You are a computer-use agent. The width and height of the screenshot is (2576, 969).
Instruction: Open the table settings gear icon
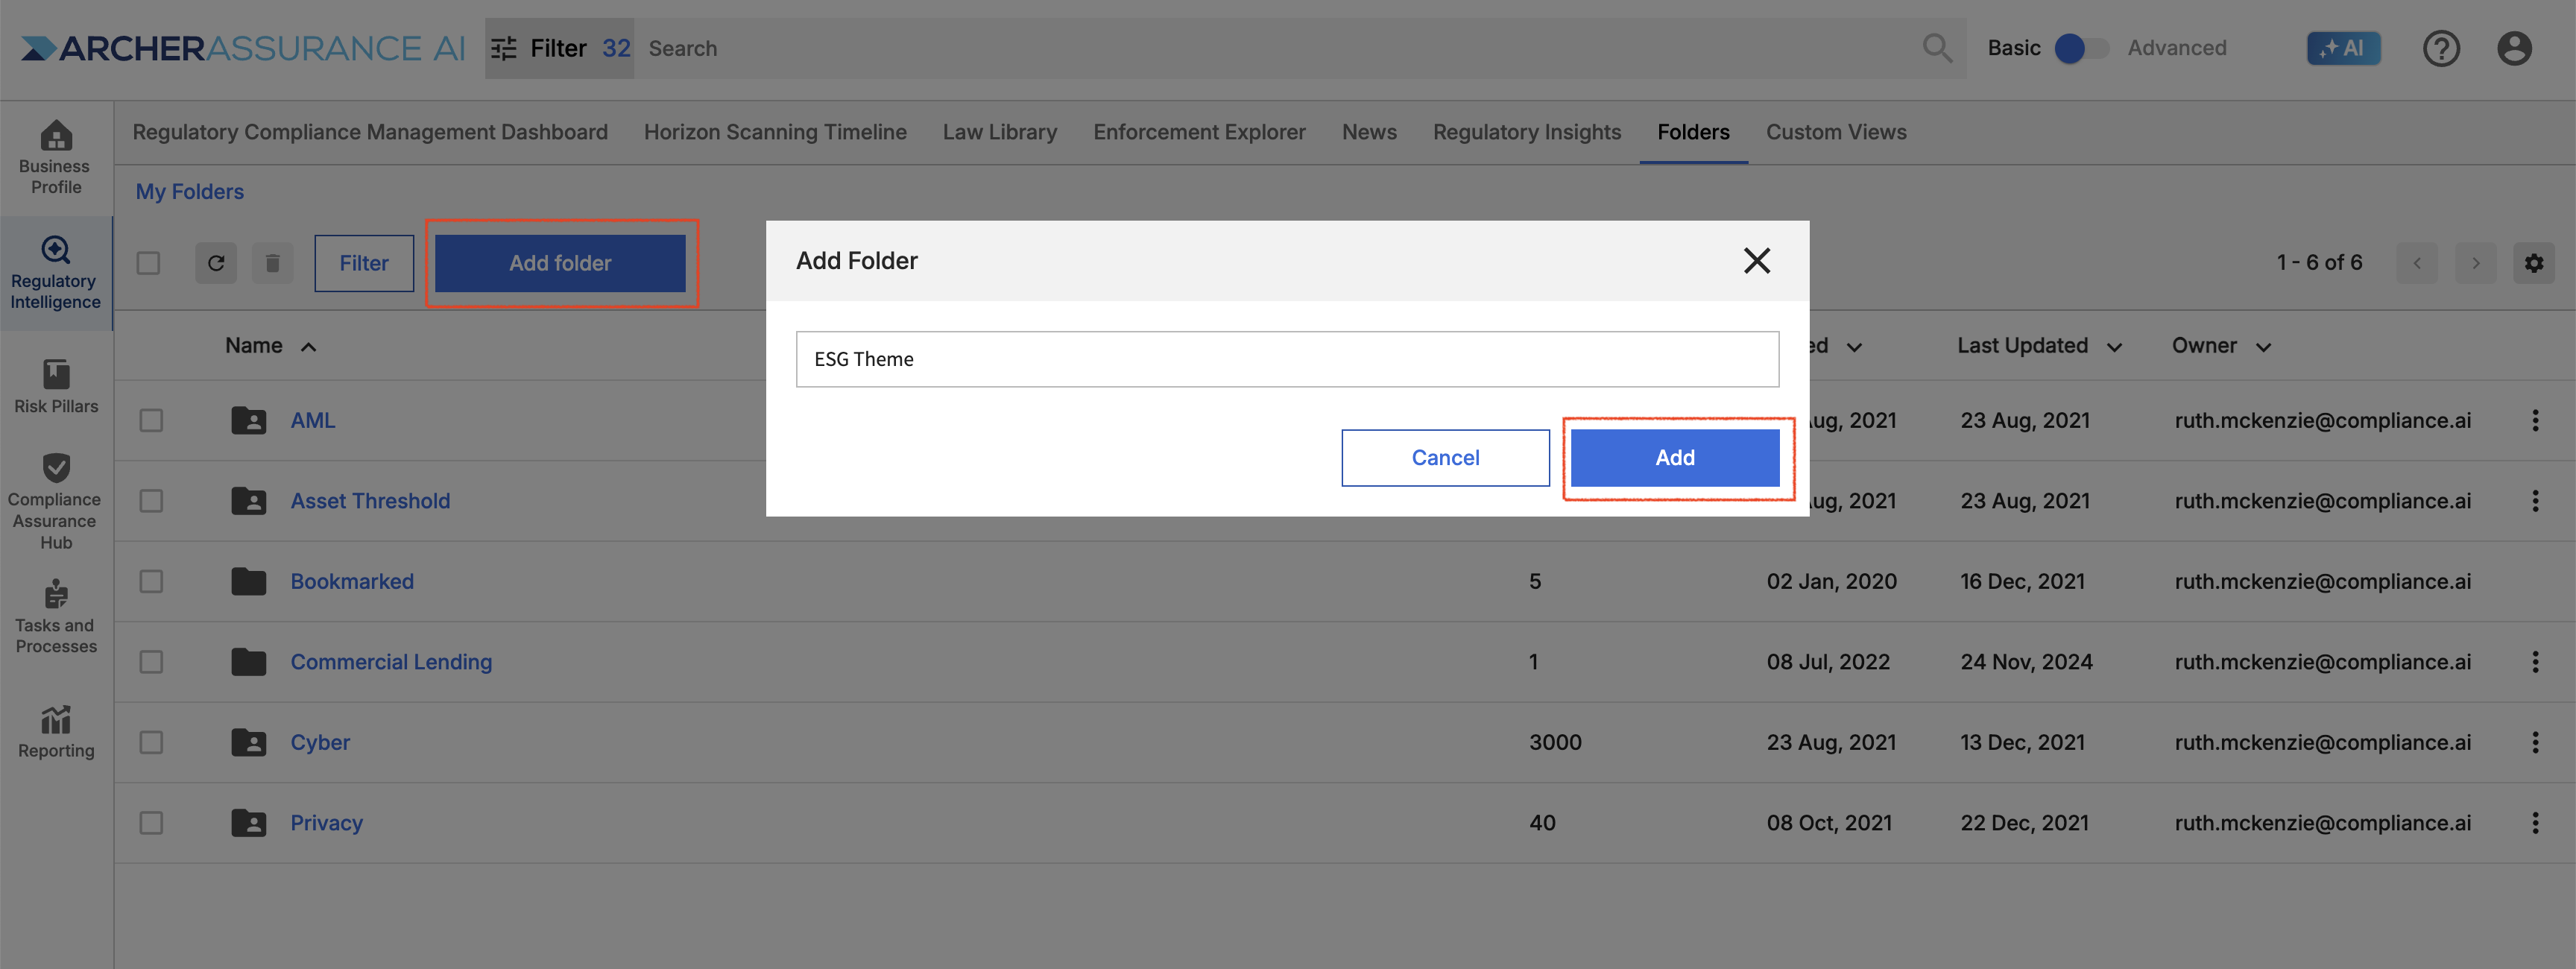pyautogui.click(x=2533, y=263)
